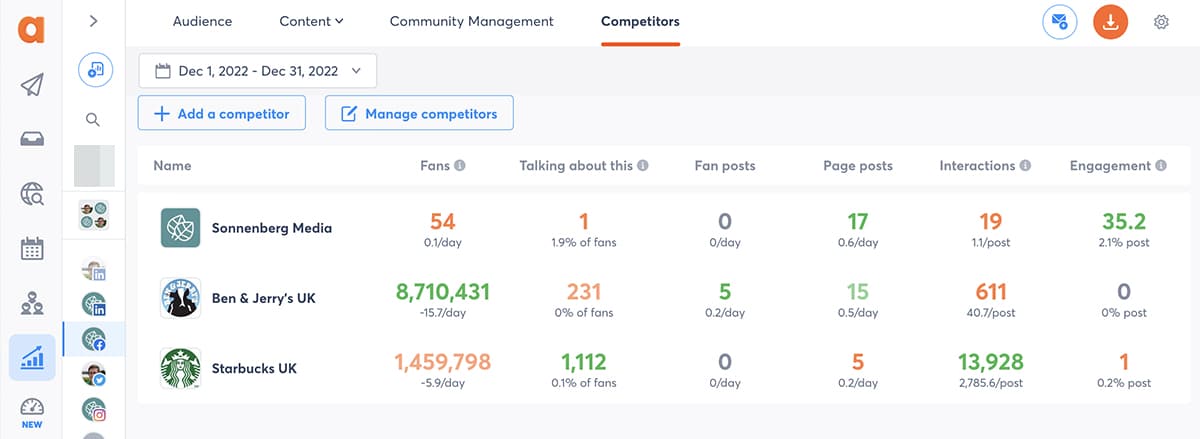Click Ben & Jerry's fans value 8,710,431
The image size is (1200, 439).
click(443, 292)
